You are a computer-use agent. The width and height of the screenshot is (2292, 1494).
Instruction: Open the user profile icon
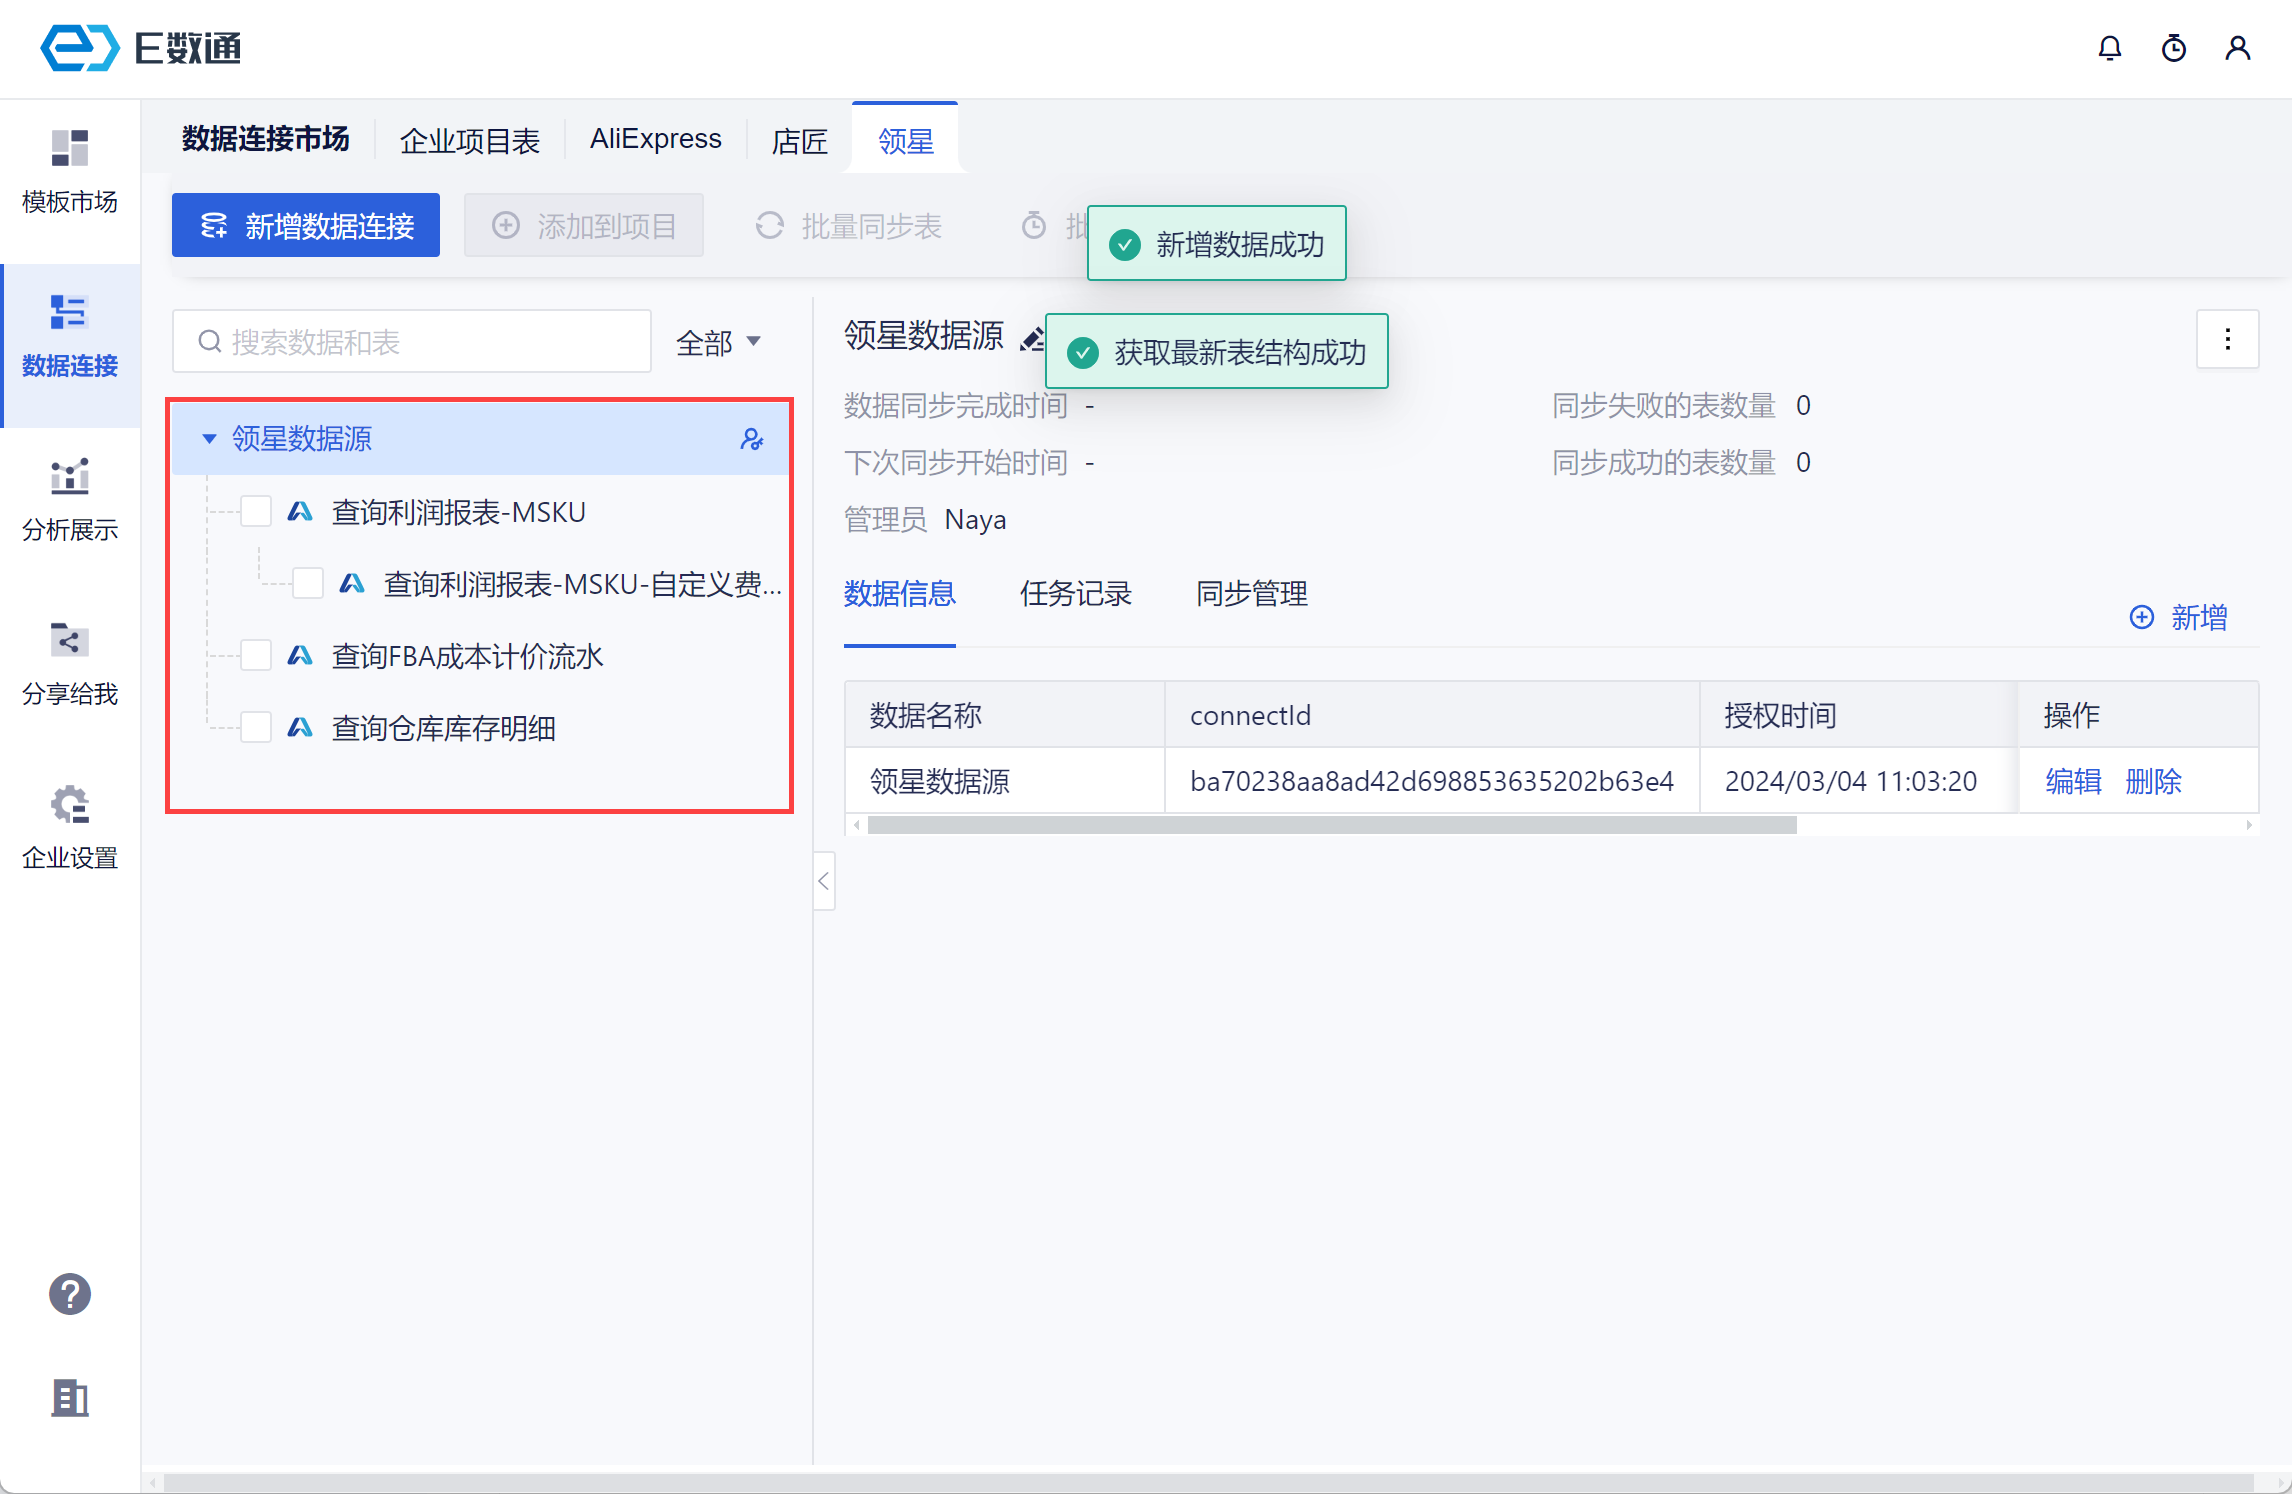[x=2237, y=48]
